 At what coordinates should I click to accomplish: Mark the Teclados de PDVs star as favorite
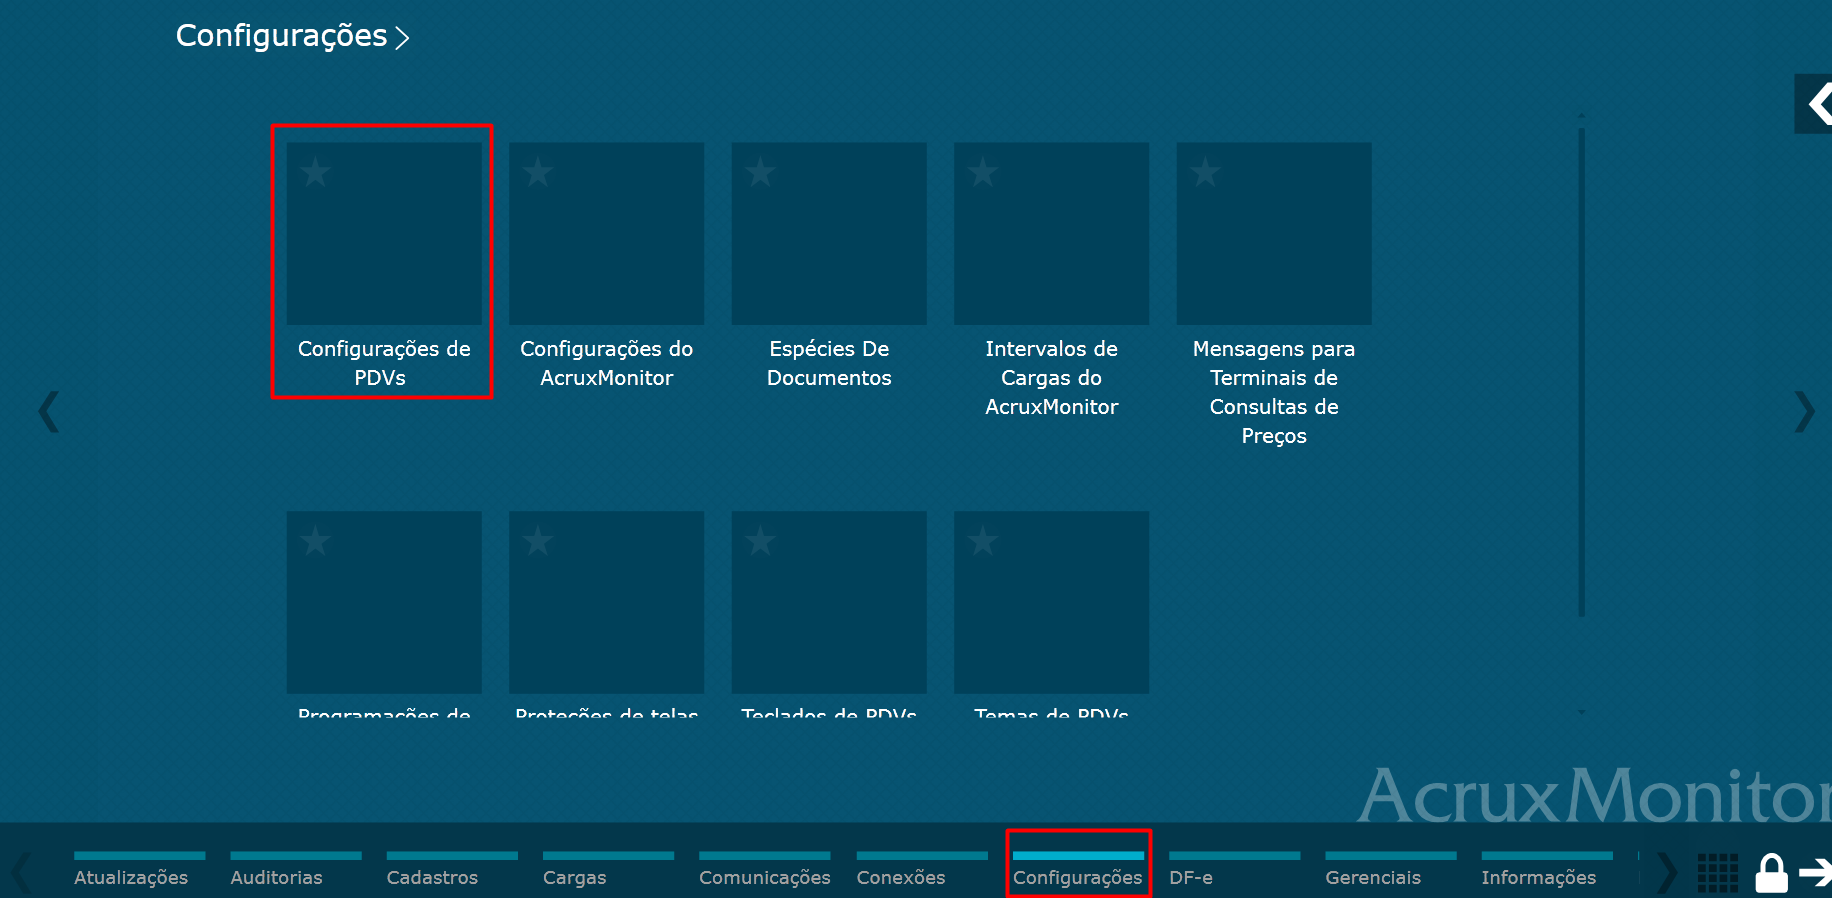pyautogui.click(x=760, y=541)
